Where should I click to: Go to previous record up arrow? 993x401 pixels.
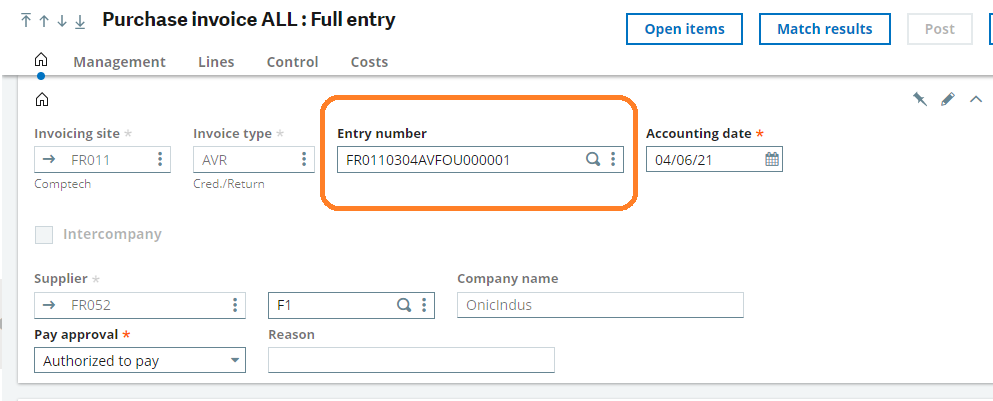click(x=44, y=20)
